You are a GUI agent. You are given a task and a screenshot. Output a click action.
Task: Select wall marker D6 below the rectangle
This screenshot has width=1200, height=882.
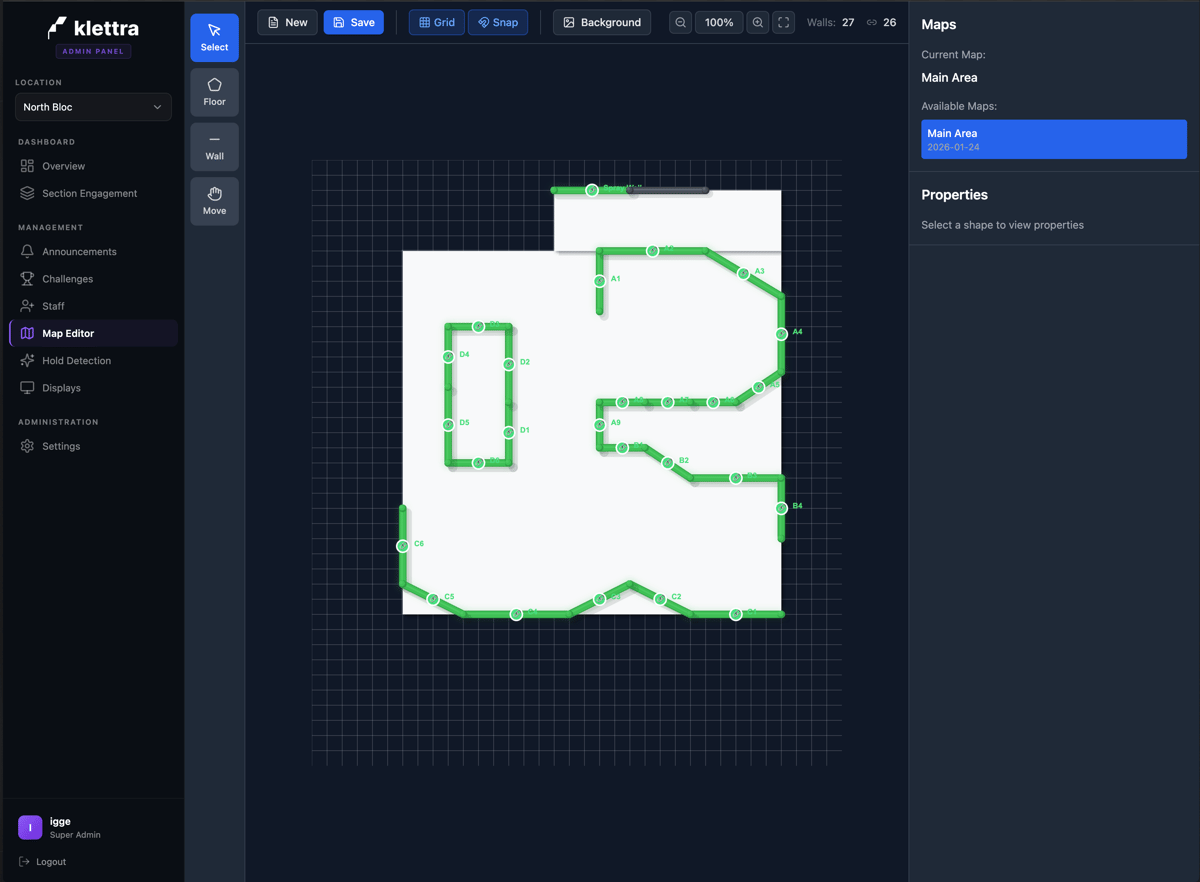click(479, 463)
